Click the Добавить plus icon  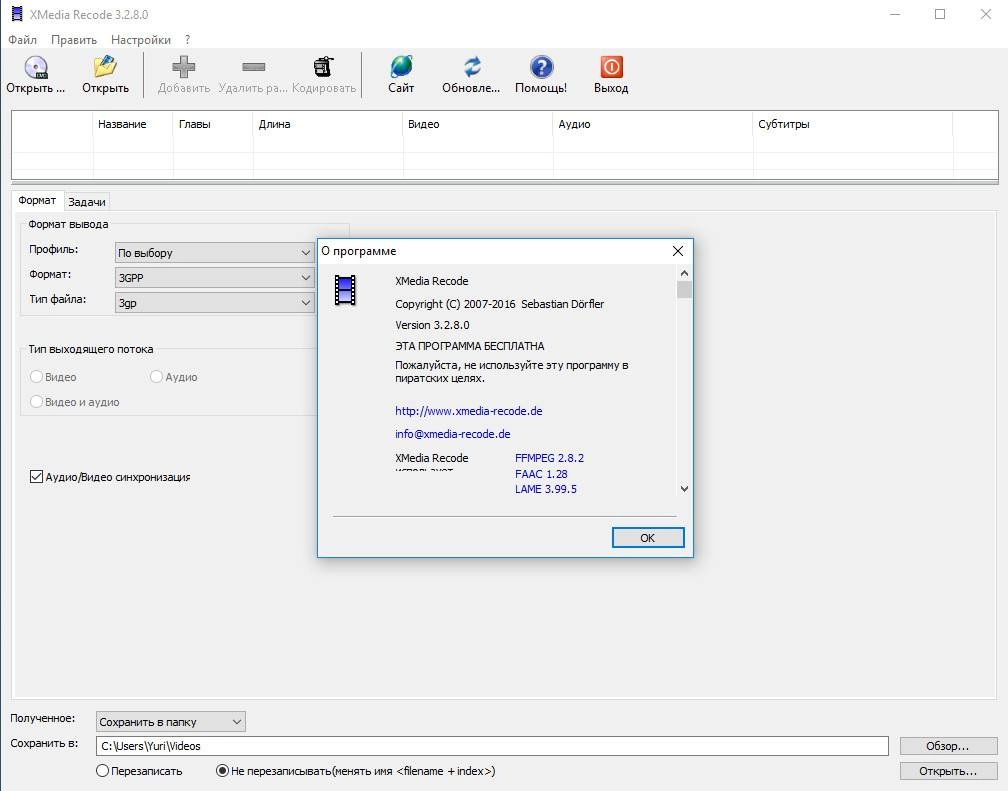tap(184, 67)
